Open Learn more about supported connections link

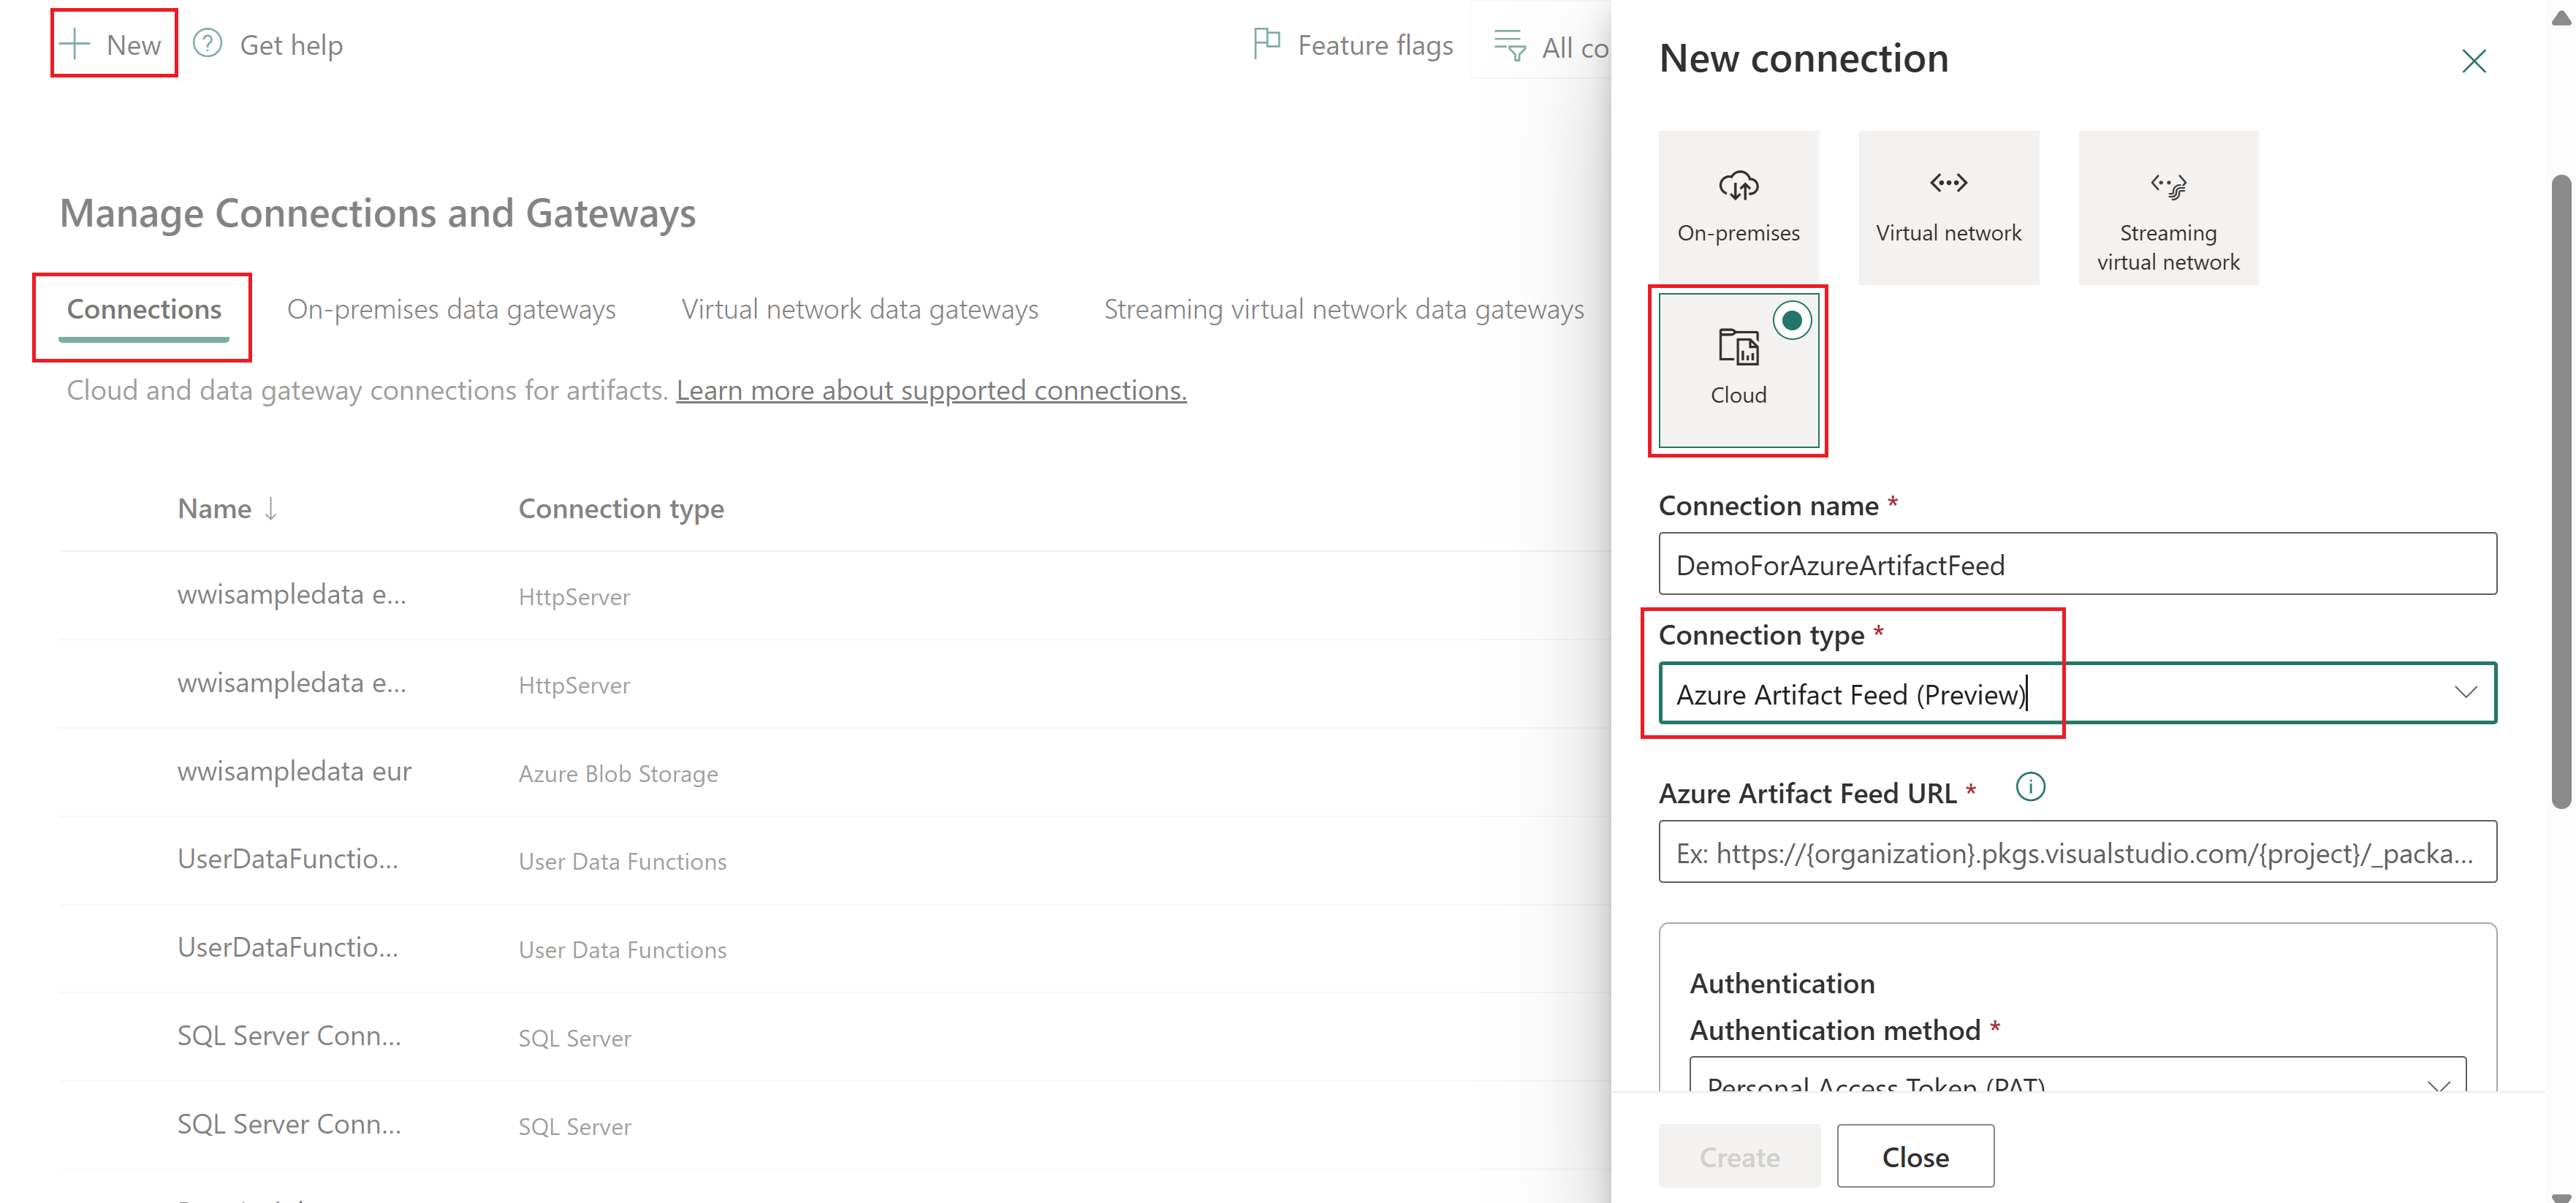(931, 390)
